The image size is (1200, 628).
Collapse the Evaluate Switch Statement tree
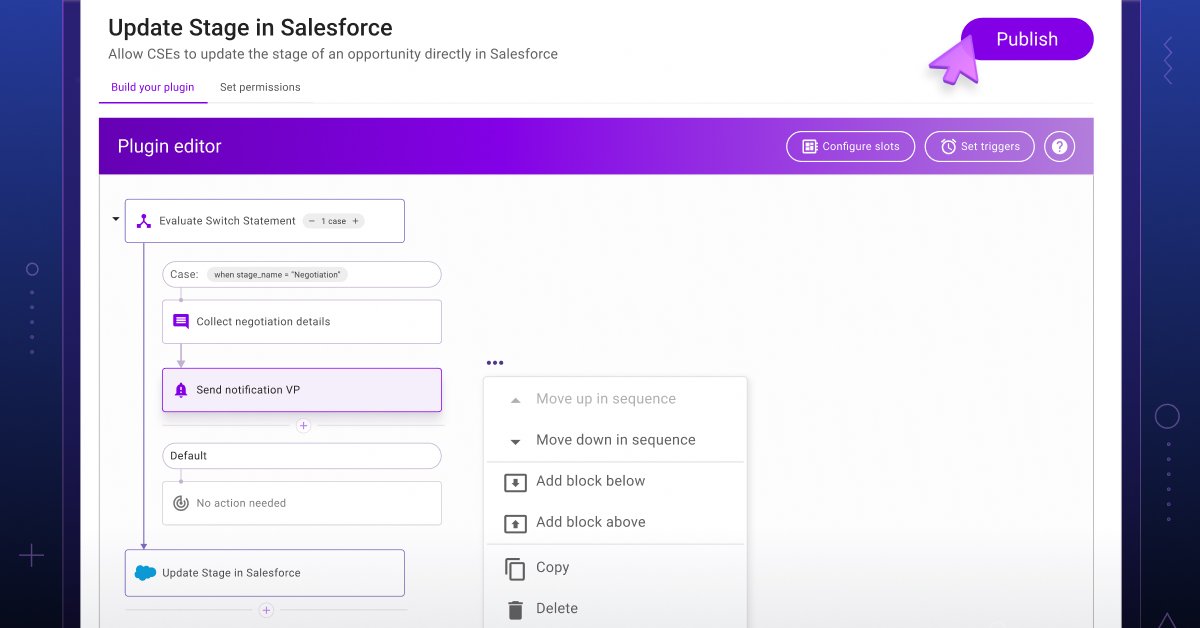pyautogui.click(x=116, y=219)
